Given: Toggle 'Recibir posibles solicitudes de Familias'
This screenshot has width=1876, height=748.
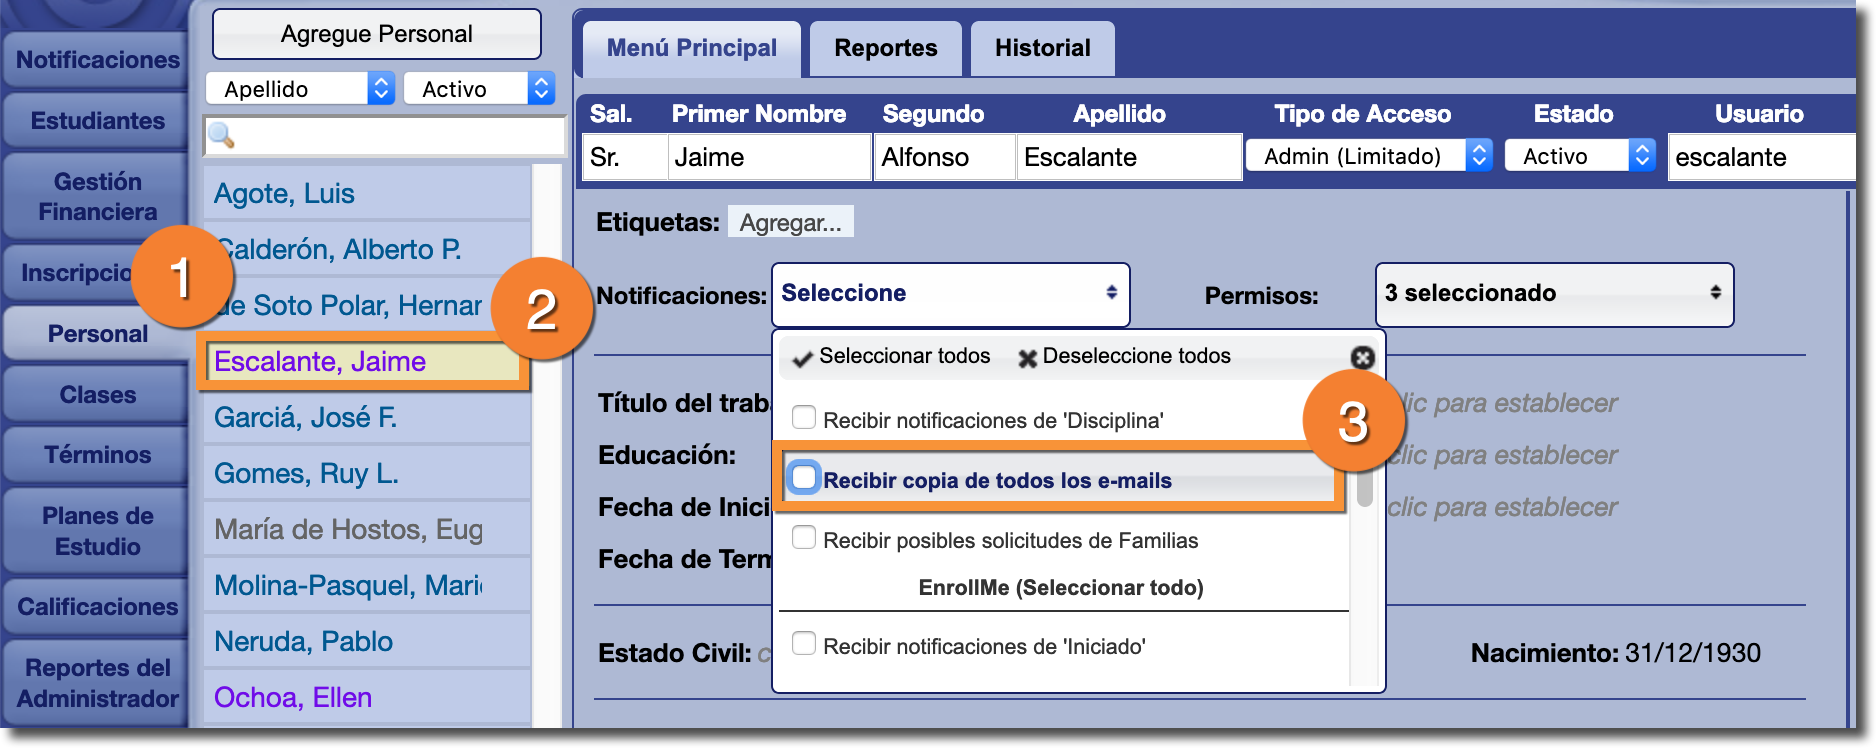Looking at the screenshot, I should tap(804, 538).
